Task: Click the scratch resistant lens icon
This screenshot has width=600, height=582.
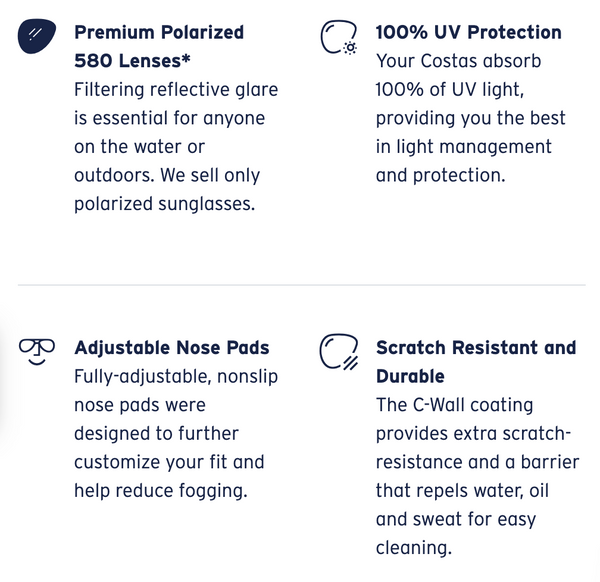Action: point(339,352)
